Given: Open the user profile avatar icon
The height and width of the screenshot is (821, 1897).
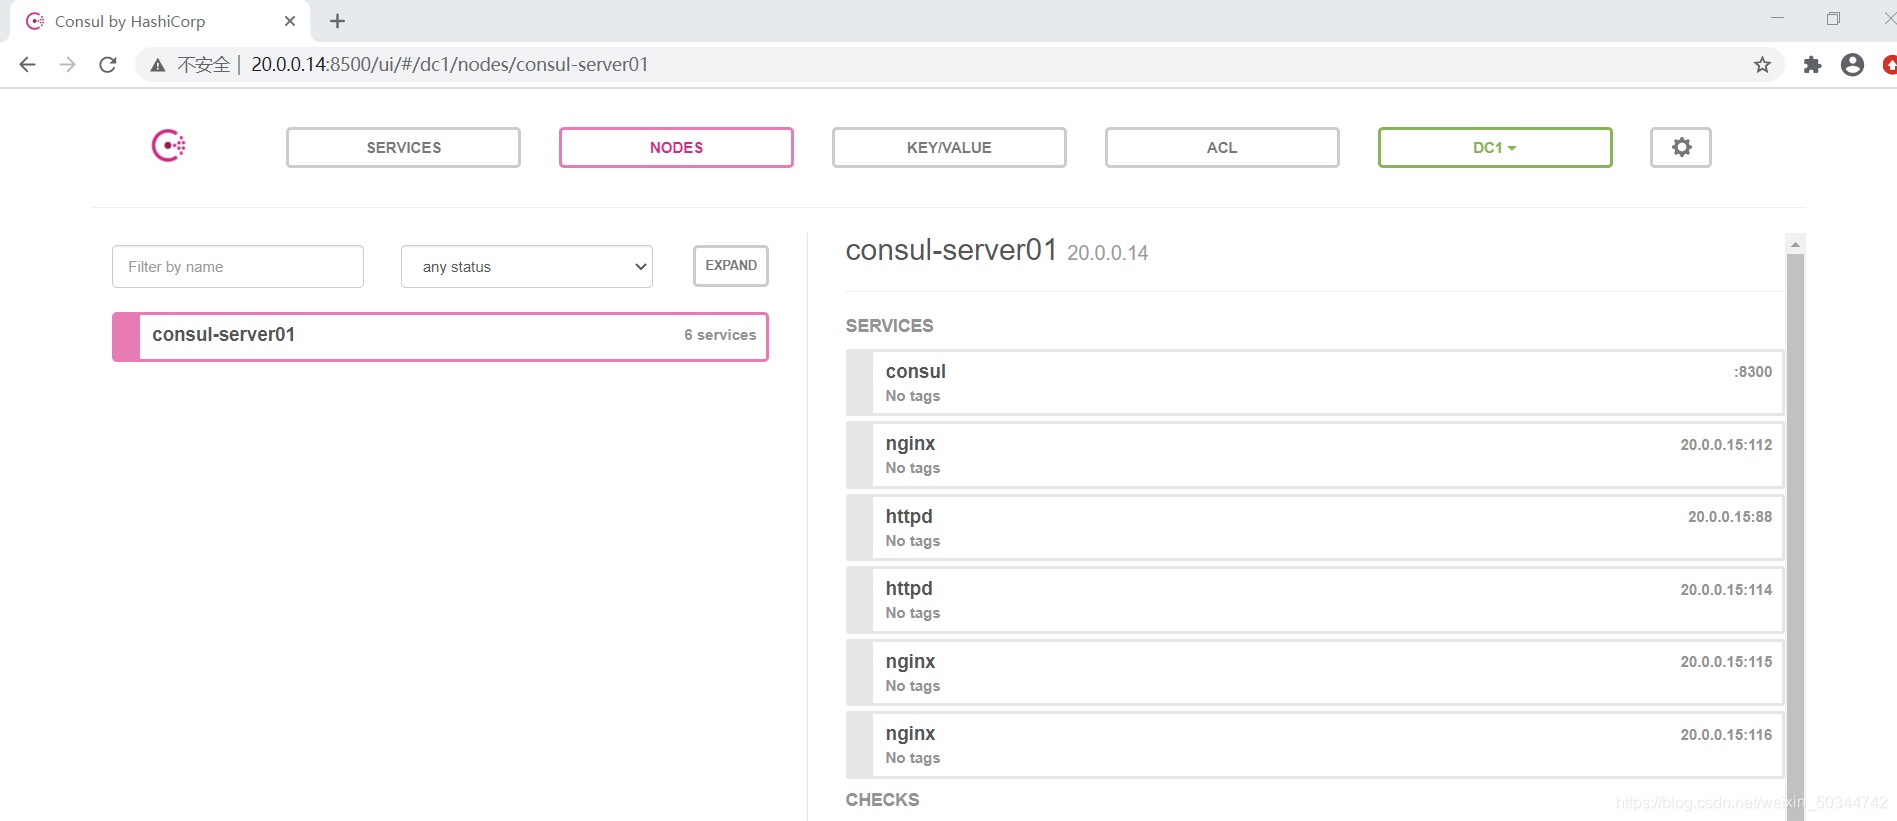Looking at the screenshot, I should 1852,64.
